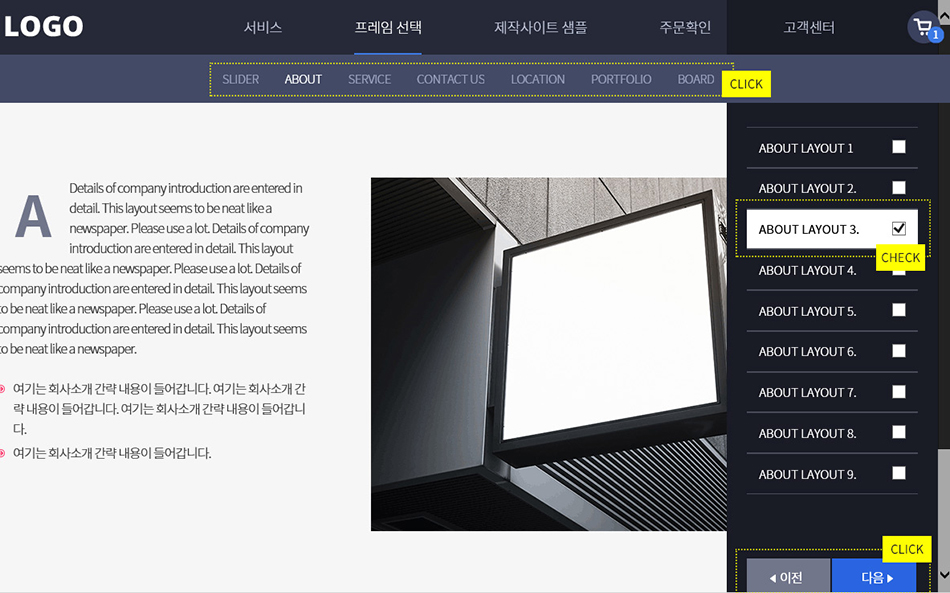
Task: Switch to the PORTFOLIO tab
Action: tap(621, 79)
